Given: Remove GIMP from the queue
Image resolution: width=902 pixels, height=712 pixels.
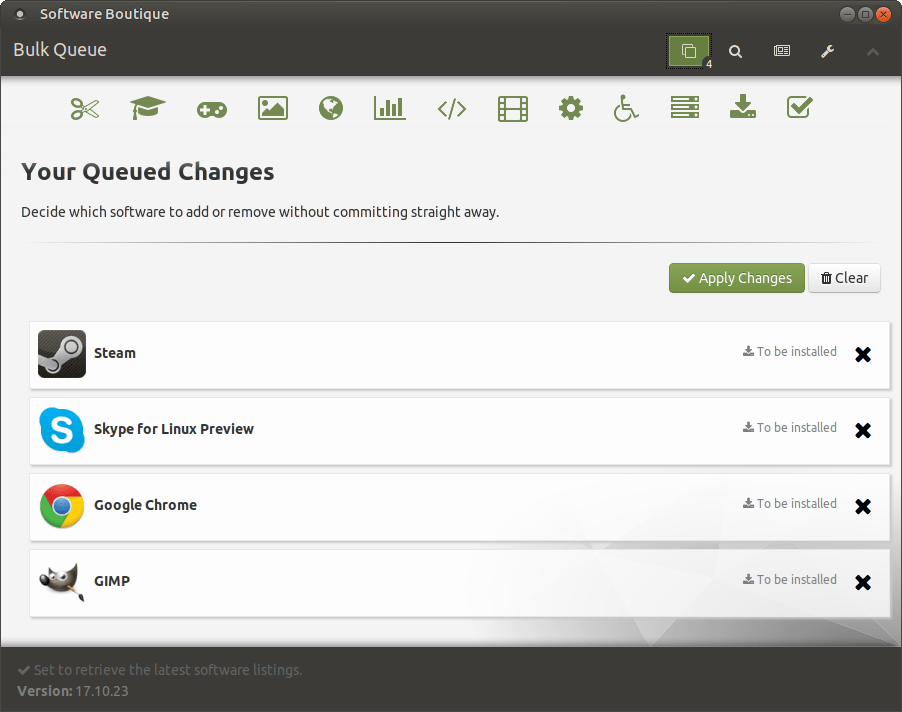Looking at the screenshot, I should pos(862,582).
